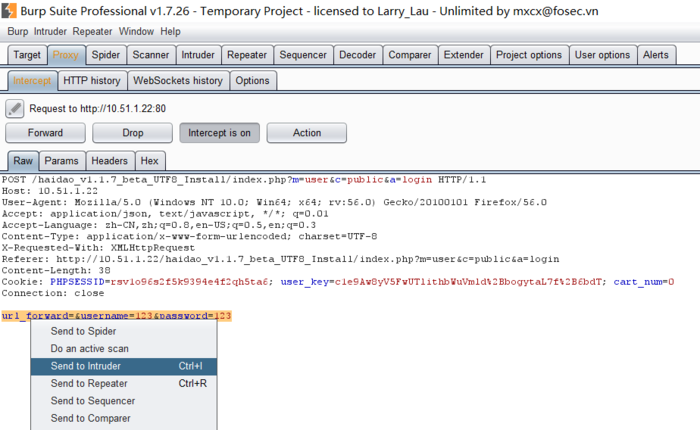This screenshot has height=430, width=700.
Task: Open the HTTP history sub-tab
Action: point(92,81)
